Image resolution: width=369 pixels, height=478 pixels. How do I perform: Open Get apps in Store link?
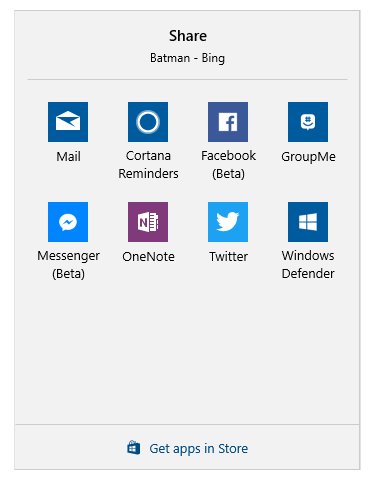[x=198, y=449]
